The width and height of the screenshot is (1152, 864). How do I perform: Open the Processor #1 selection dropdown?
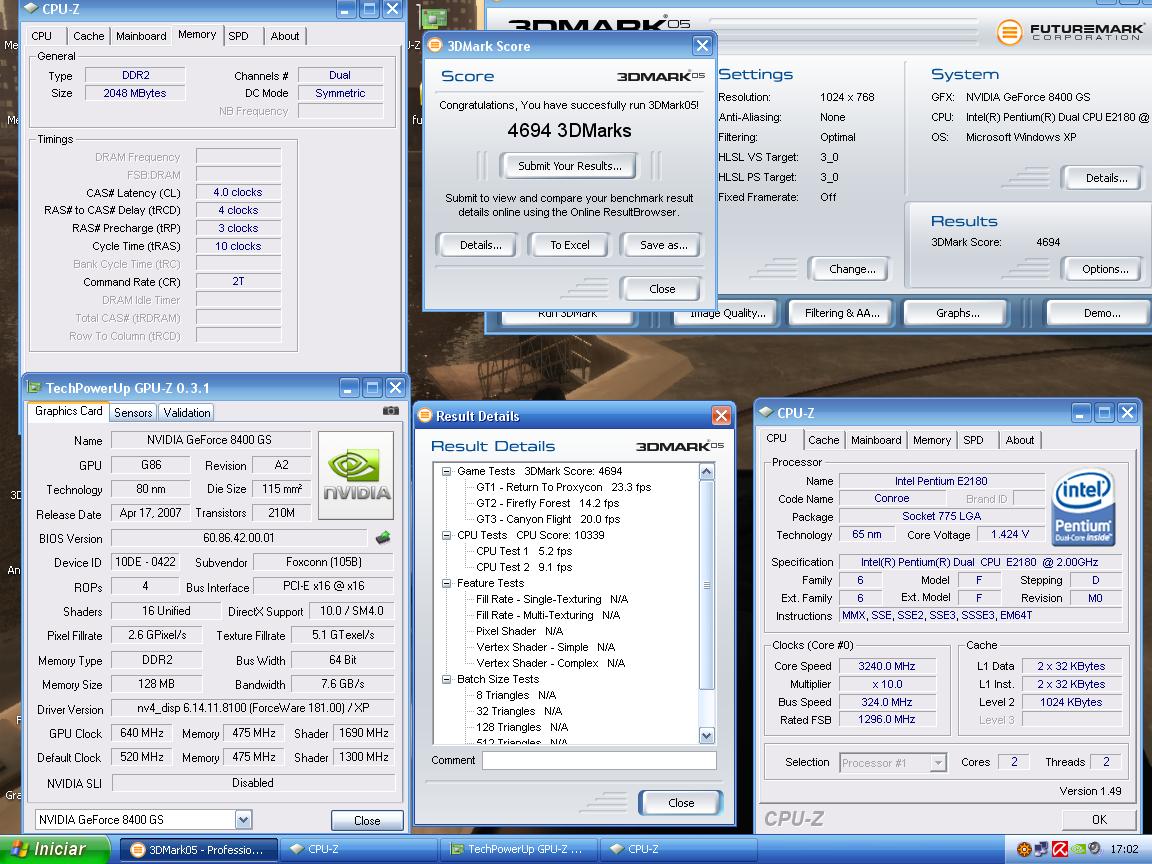coord(937,763)
